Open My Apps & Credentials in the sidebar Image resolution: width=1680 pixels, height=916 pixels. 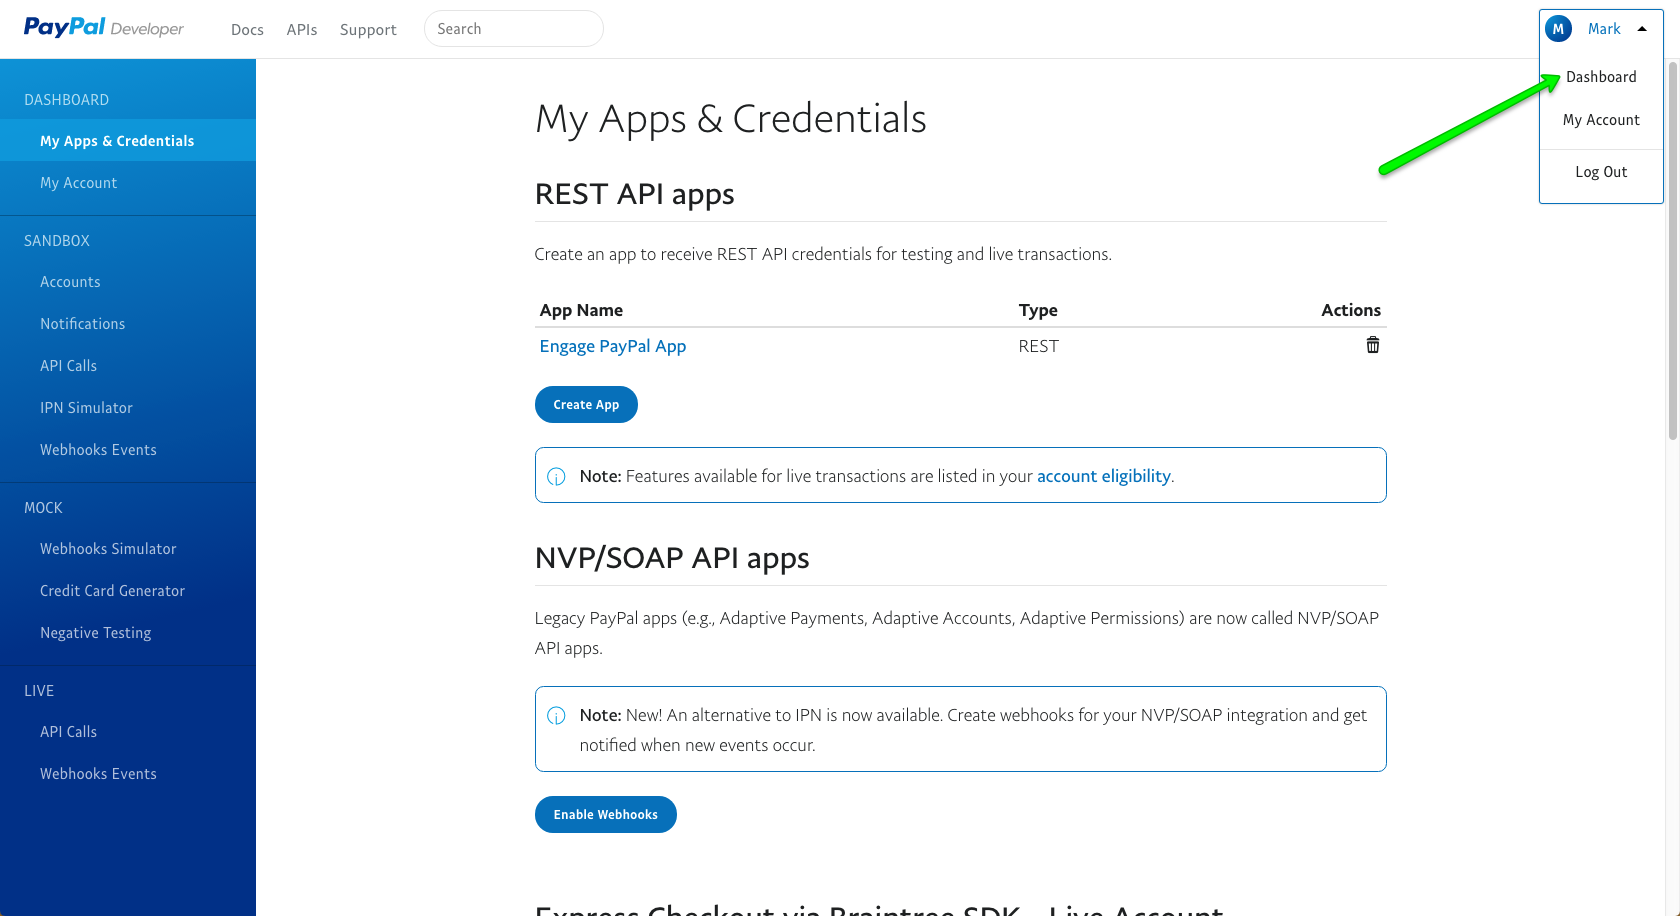128,141
